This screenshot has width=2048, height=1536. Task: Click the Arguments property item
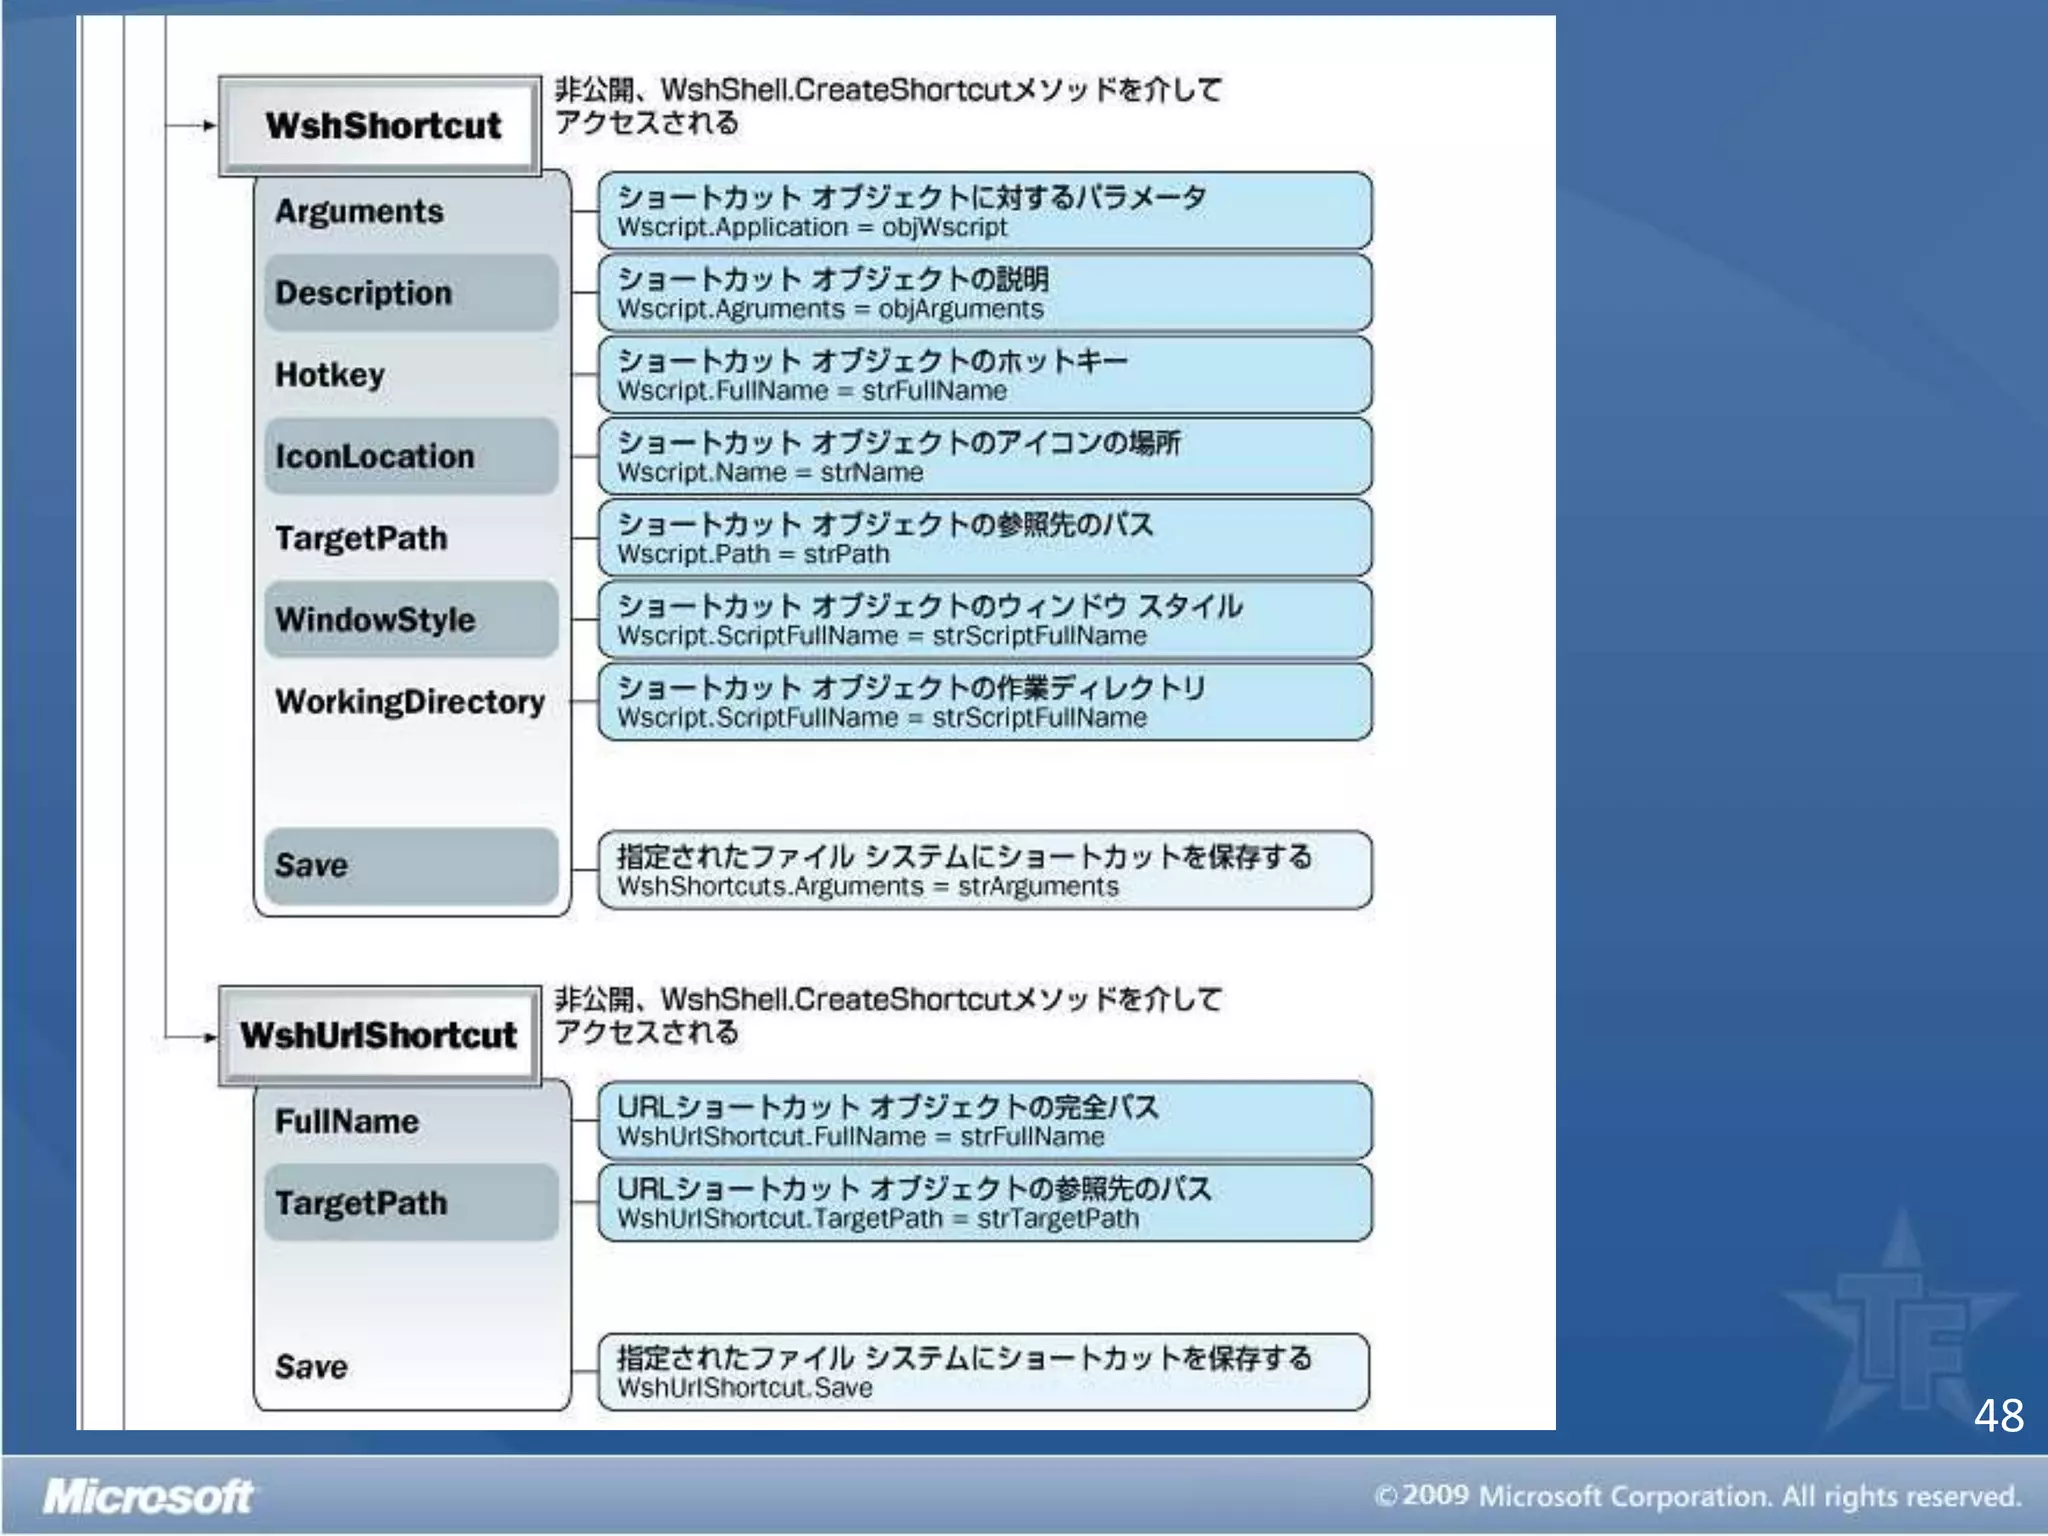point(359,211)
